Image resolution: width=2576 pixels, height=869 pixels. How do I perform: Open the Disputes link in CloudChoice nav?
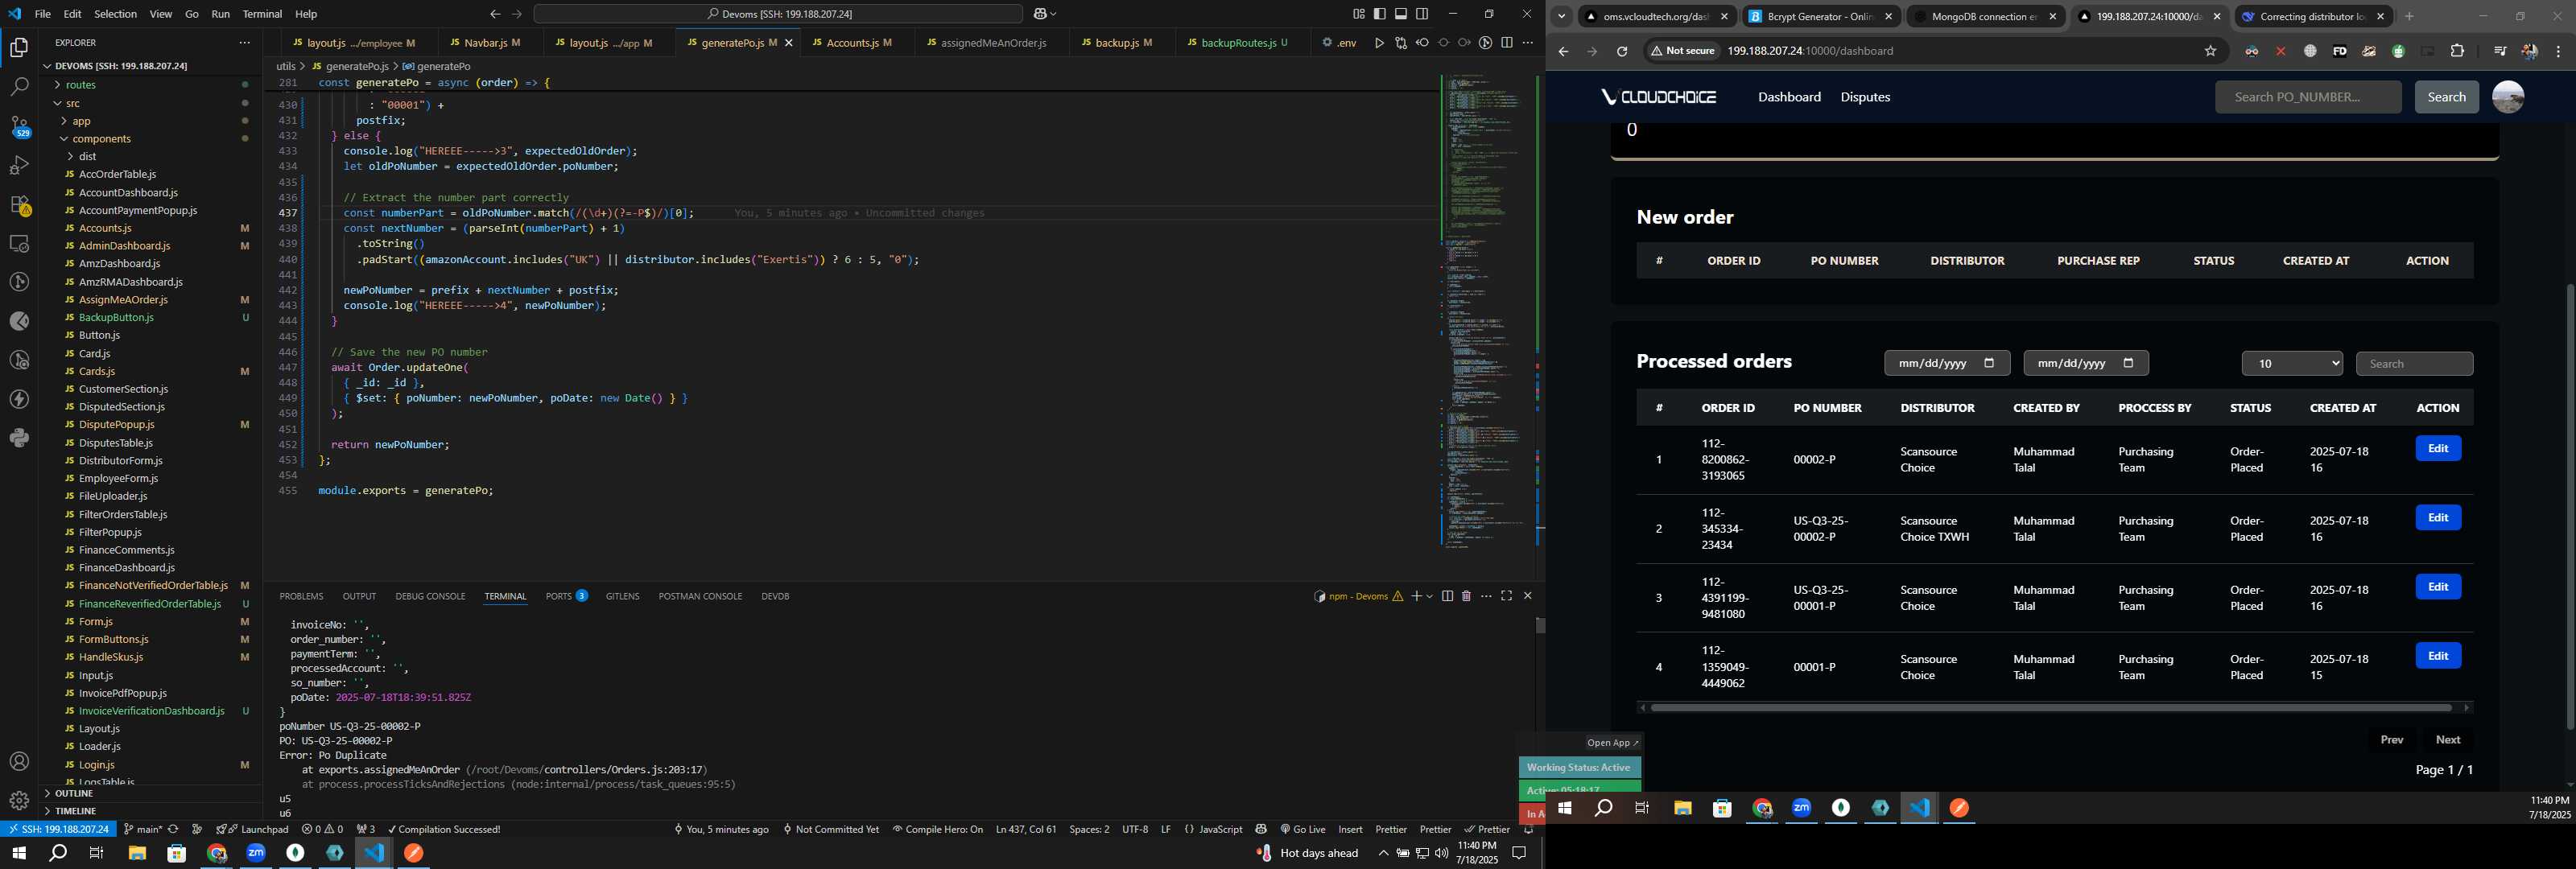click(1865, 97)
